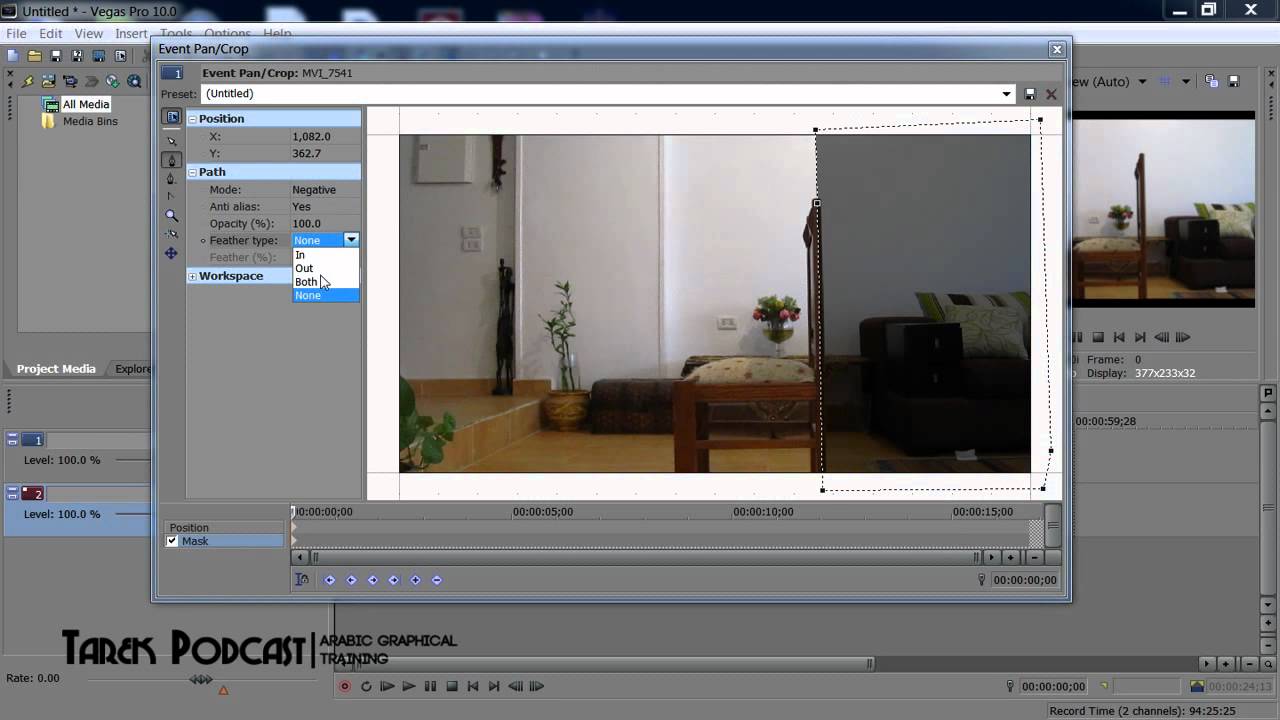
Task: Select the Normal Edit arrow tool
Action: (172, 141)
